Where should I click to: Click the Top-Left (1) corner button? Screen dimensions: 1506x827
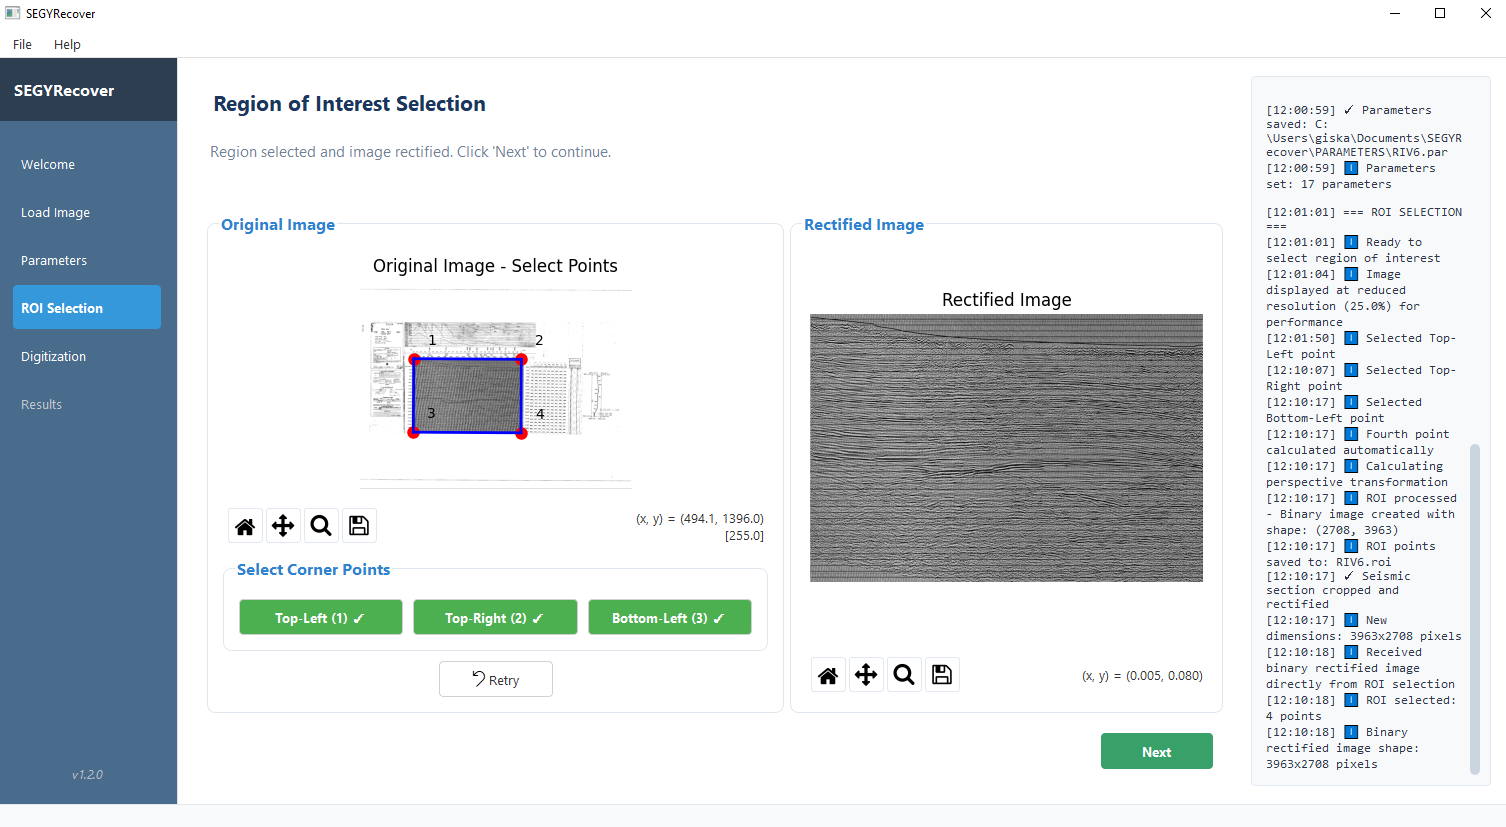[x=321, y=617]
